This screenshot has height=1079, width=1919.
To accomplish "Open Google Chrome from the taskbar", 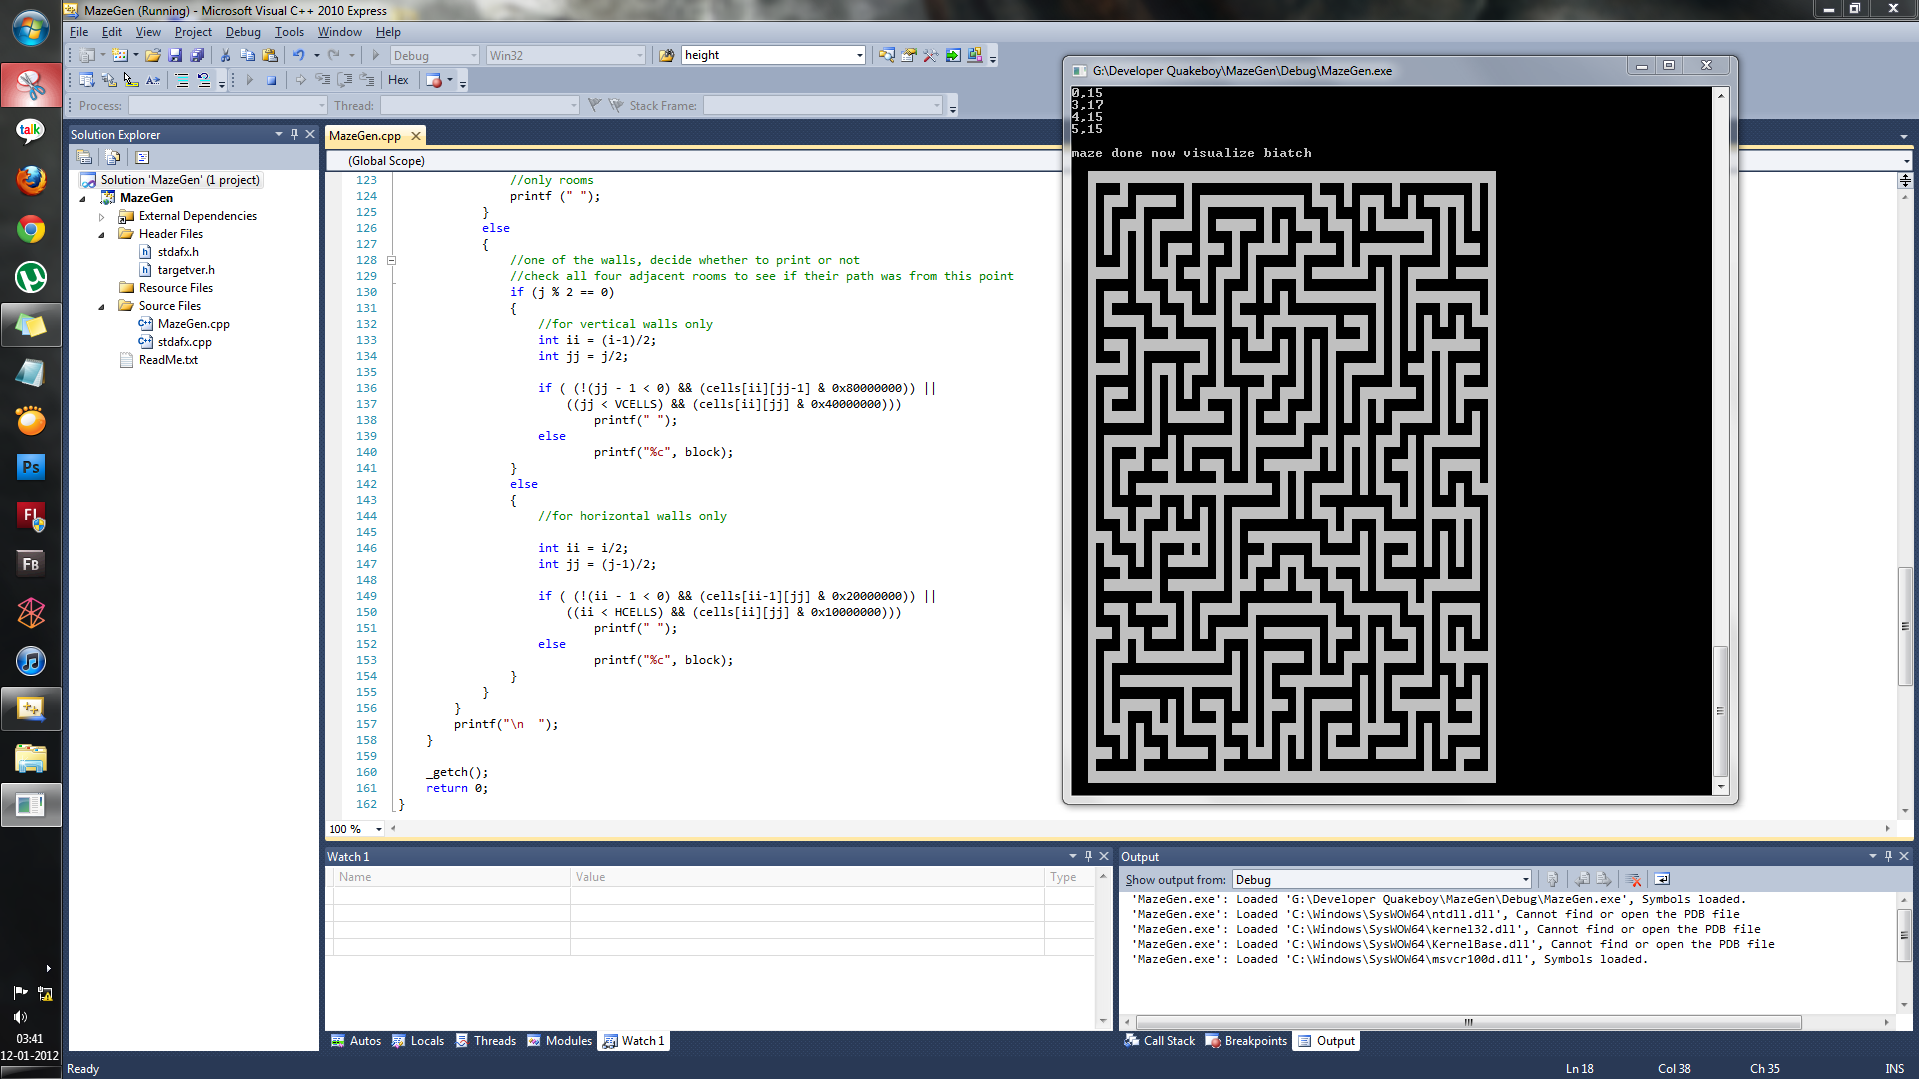I will 31,229.
